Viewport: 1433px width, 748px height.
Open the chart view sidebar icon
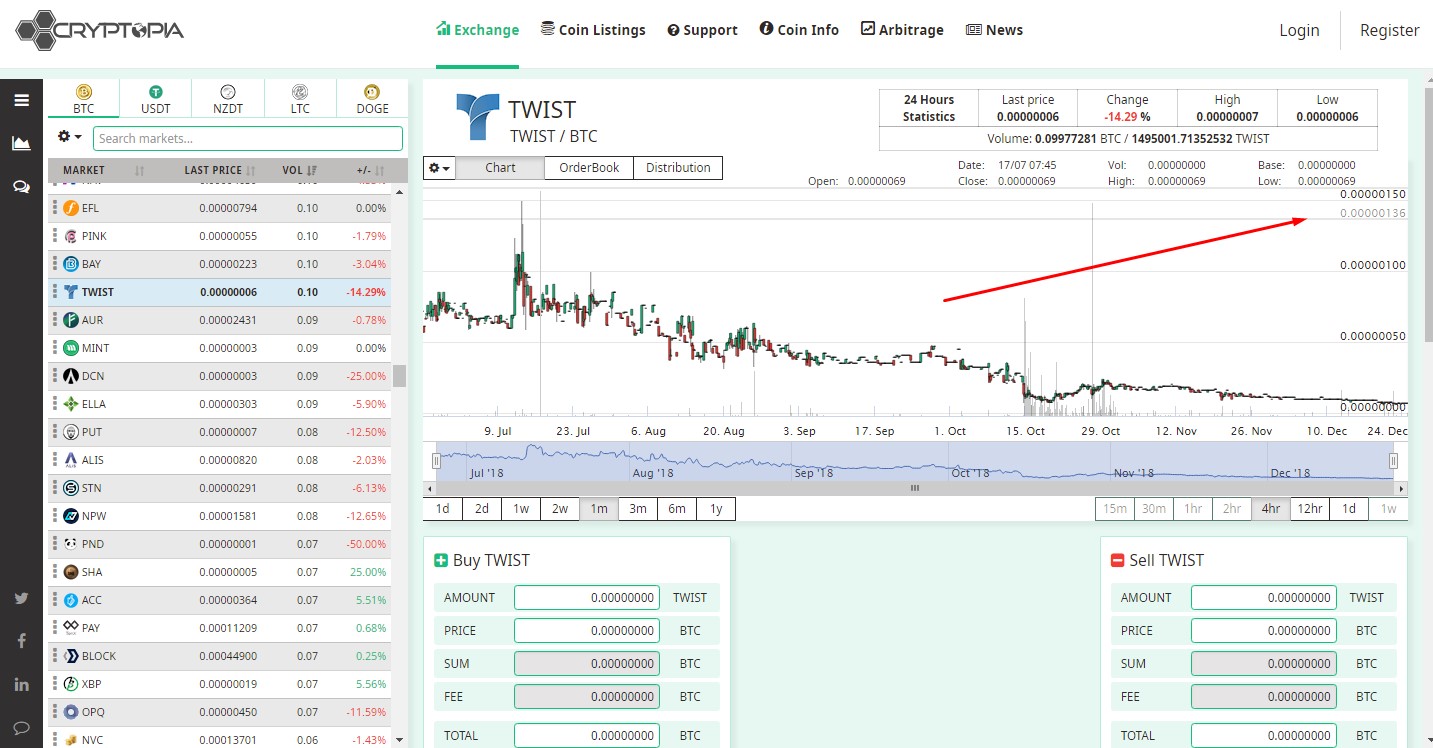21,143
